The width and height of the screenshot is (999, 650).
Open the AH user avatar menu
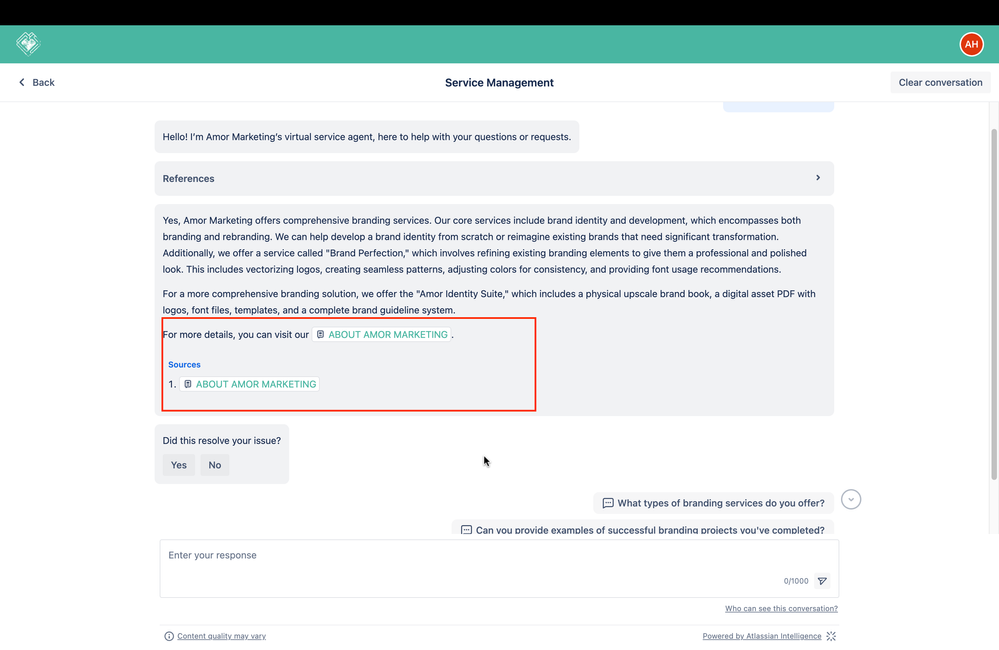pyautogui.click(x=971, y=44)
